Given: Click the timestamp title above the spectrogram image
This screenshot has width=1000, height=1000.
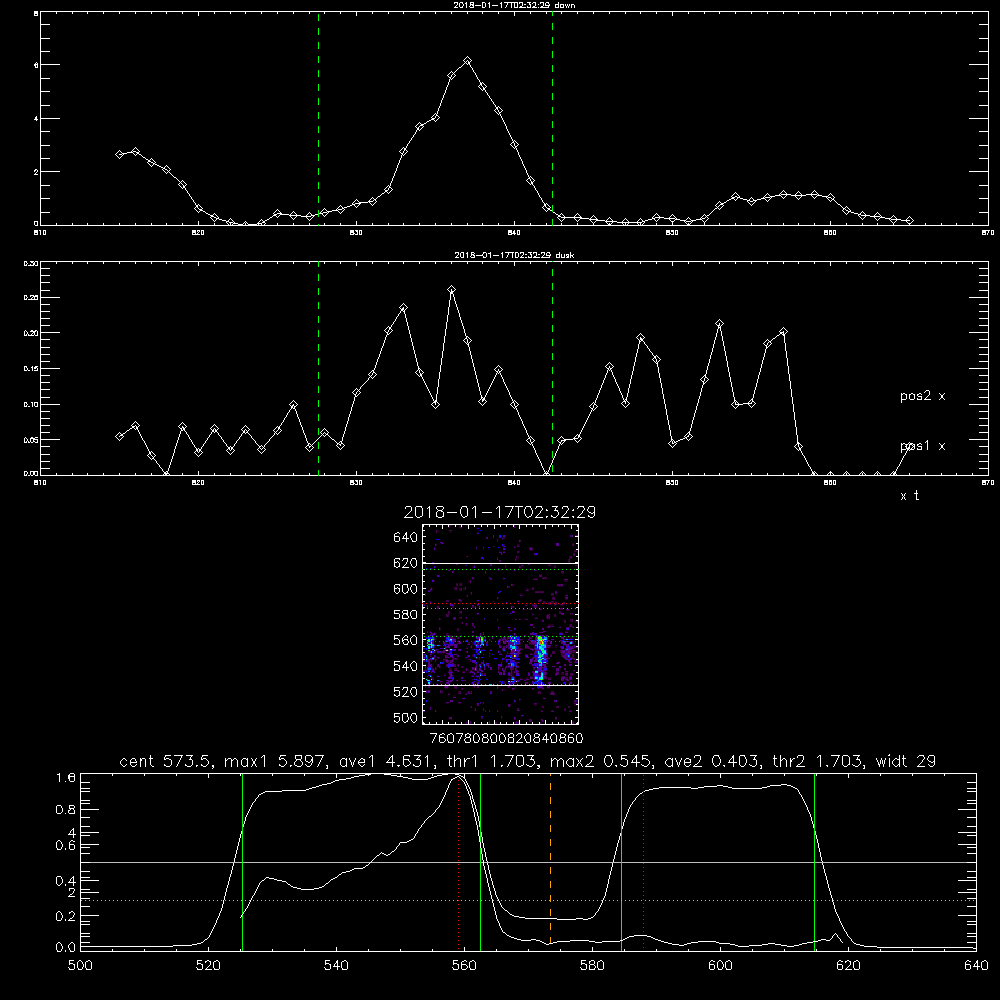Looking at the screenshot, I should click(x=500, y=512).
